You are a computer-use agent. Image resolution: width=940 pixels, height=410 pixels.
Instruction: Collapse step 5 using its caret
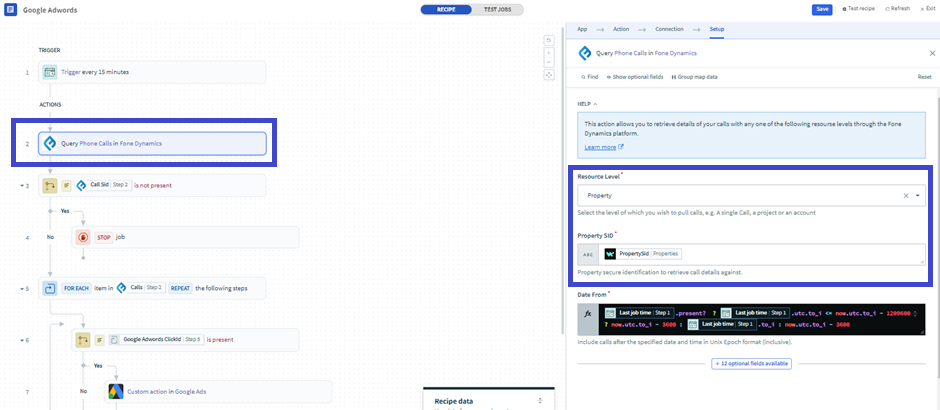[21, 288]
